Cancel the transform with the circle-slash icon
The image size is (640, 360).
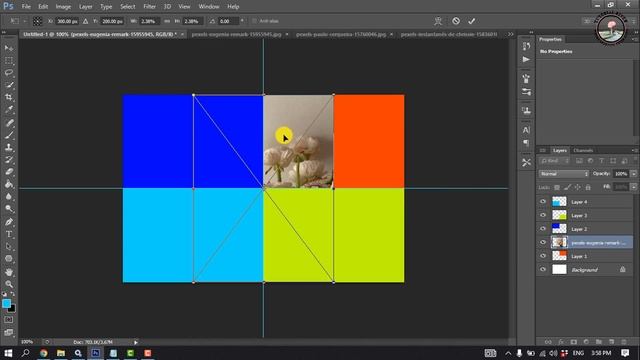pos(456,21)
